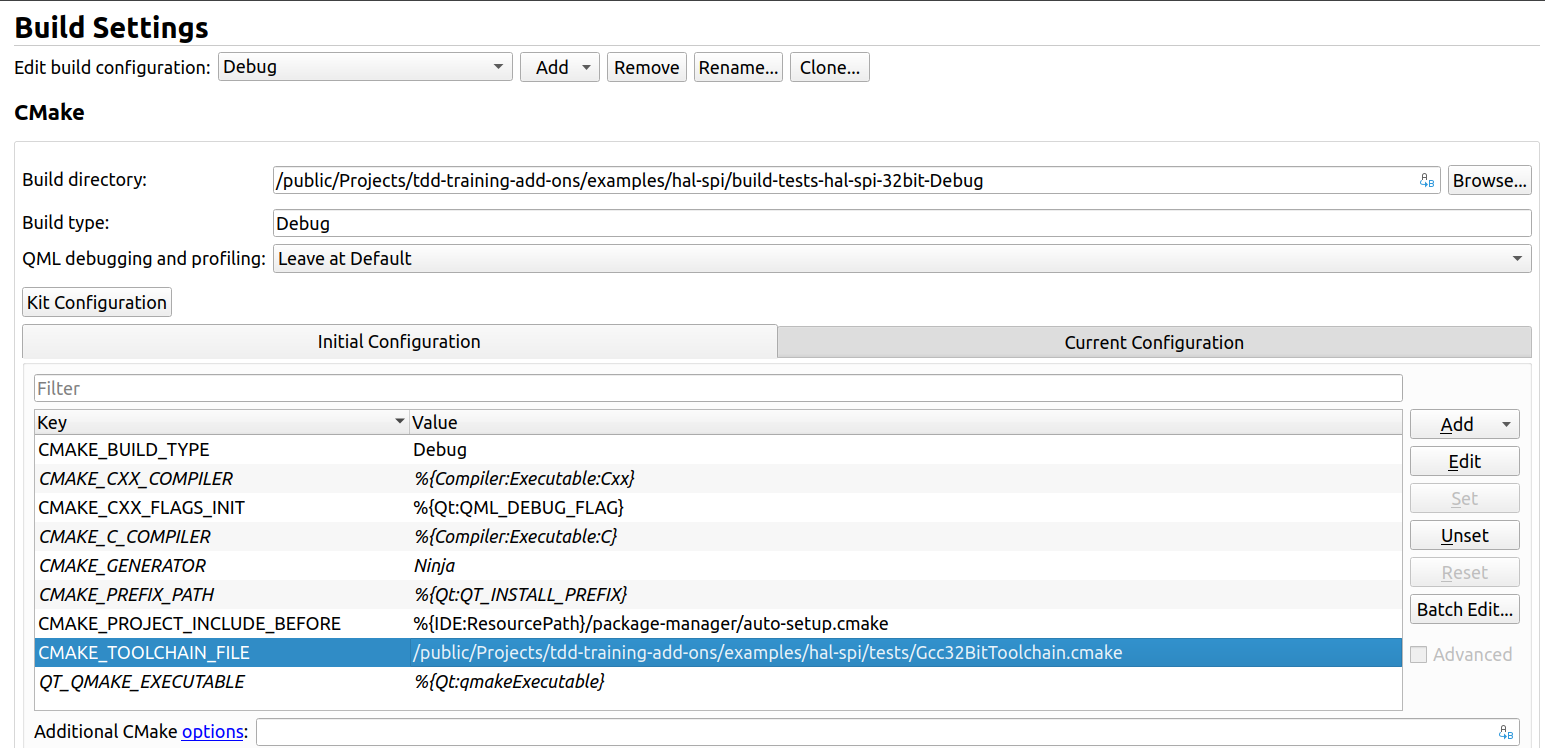The image size is (1545, 748).
Task: Unset the selected CMake variable
Action: pos(1464,535)
